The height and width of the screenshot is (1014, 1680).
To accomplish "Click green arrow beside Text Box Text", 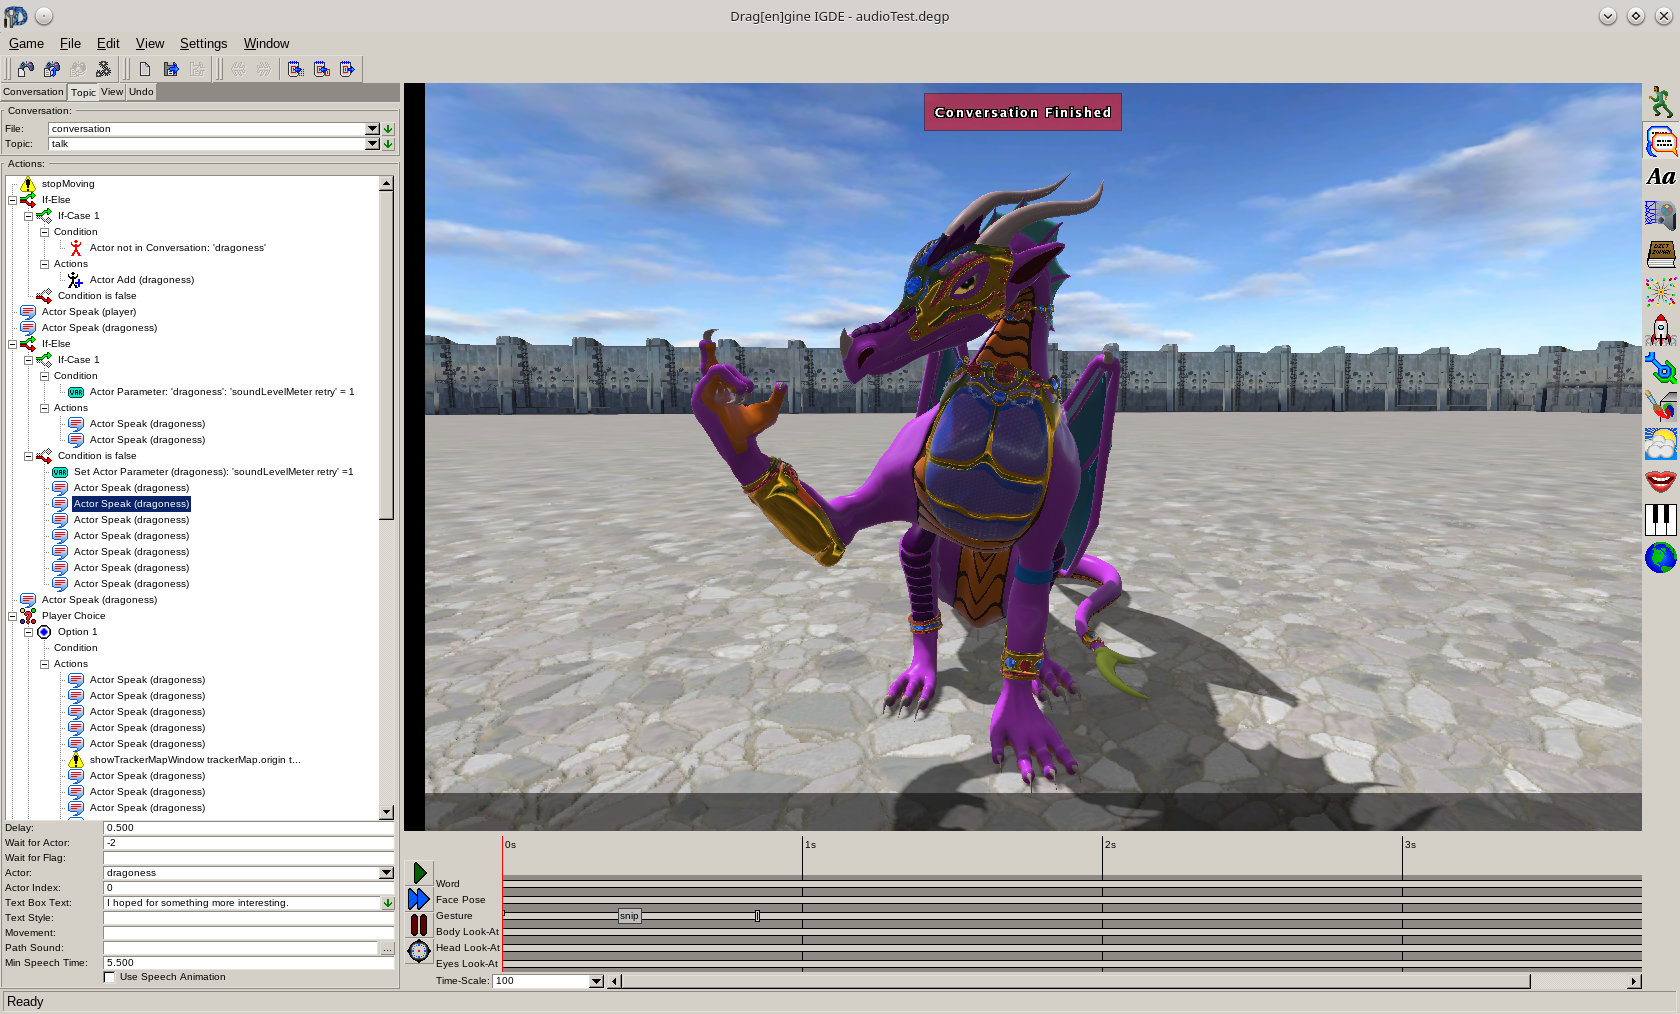I will pos(387,903).
